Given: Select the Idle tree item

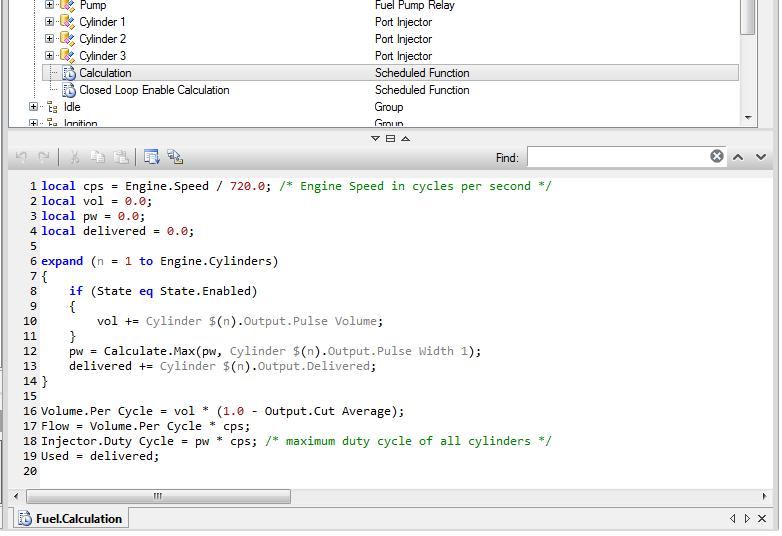Looking at the screenshot, I should (x=72, y=107).
